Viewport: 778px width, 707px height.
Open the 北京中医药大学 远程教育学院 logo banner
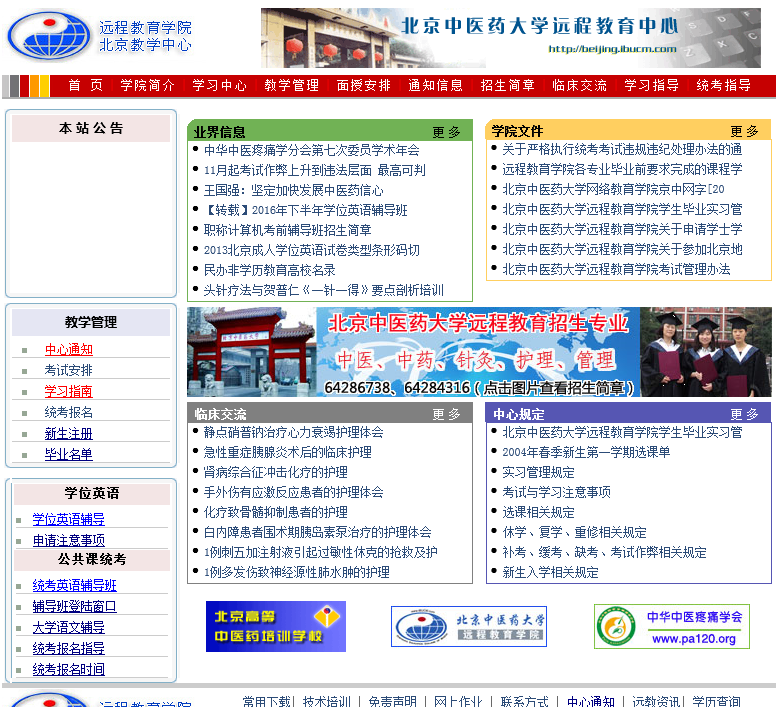(469, 626)
